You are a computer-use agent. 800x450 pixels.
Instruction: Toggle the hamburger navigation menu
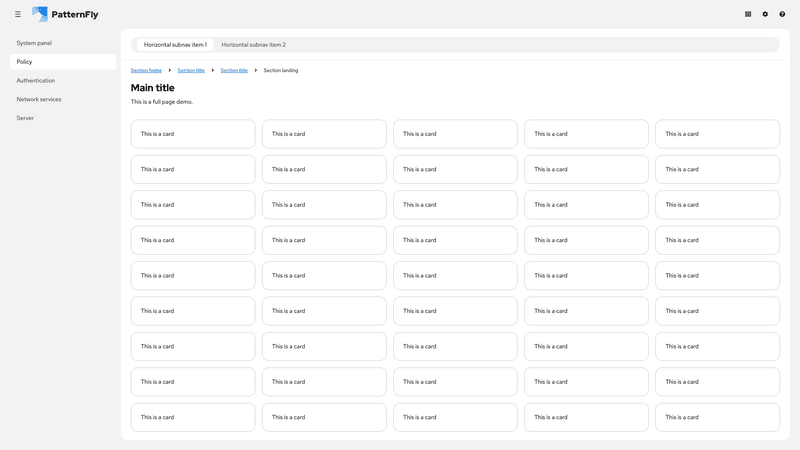[18, 14]
